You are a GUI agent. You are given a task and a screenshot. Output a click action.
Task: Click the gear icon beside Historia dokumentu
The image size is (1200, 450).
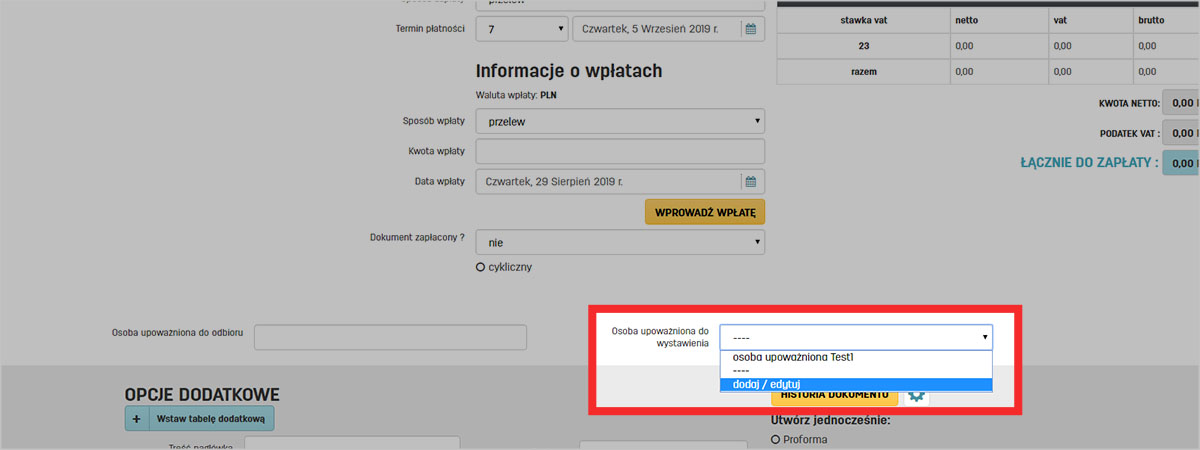tap(916, 395)
